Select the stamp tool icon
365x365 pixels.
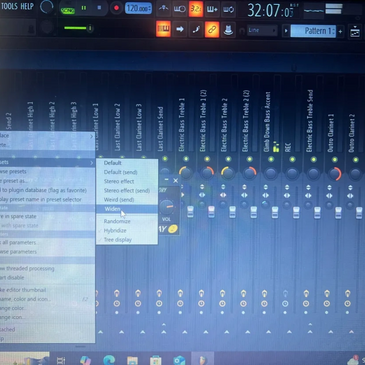(x=228, y=30)
